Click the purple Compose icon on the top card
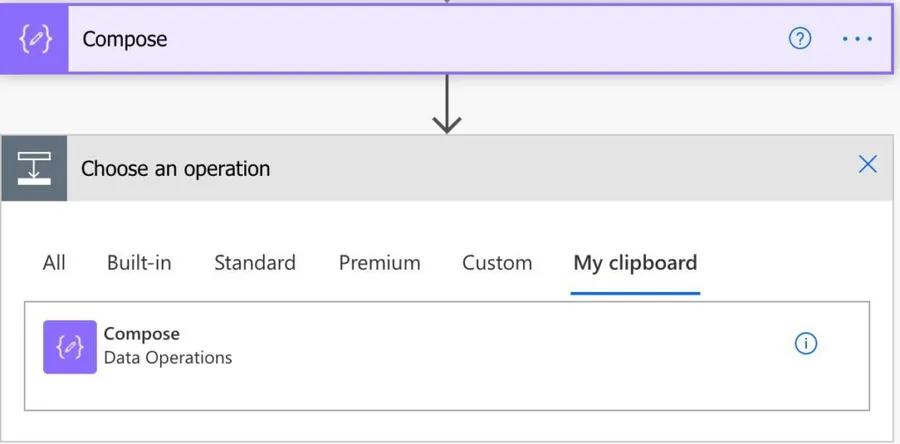The image size is (900, 444). pyautogui.click(x=35, y=40)
